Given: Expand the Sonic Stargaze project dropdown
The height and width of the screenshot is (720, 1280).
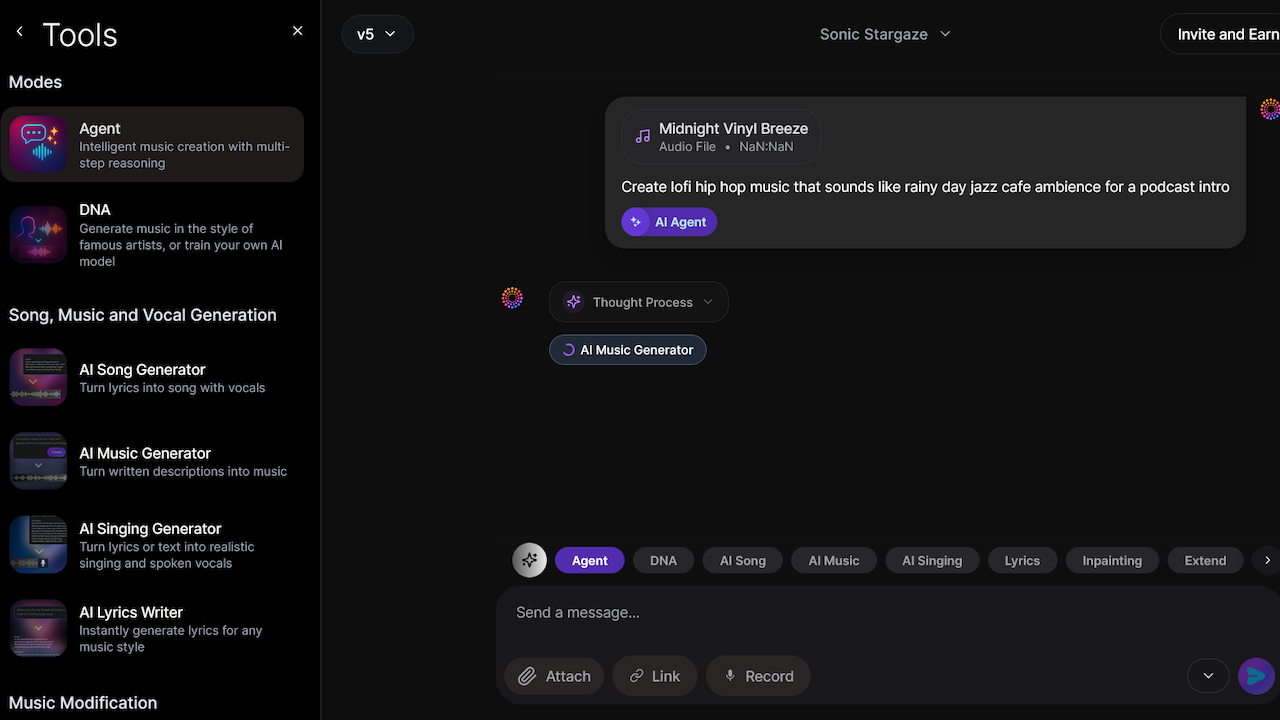Looking at the screenshot, I should (885, 34).
